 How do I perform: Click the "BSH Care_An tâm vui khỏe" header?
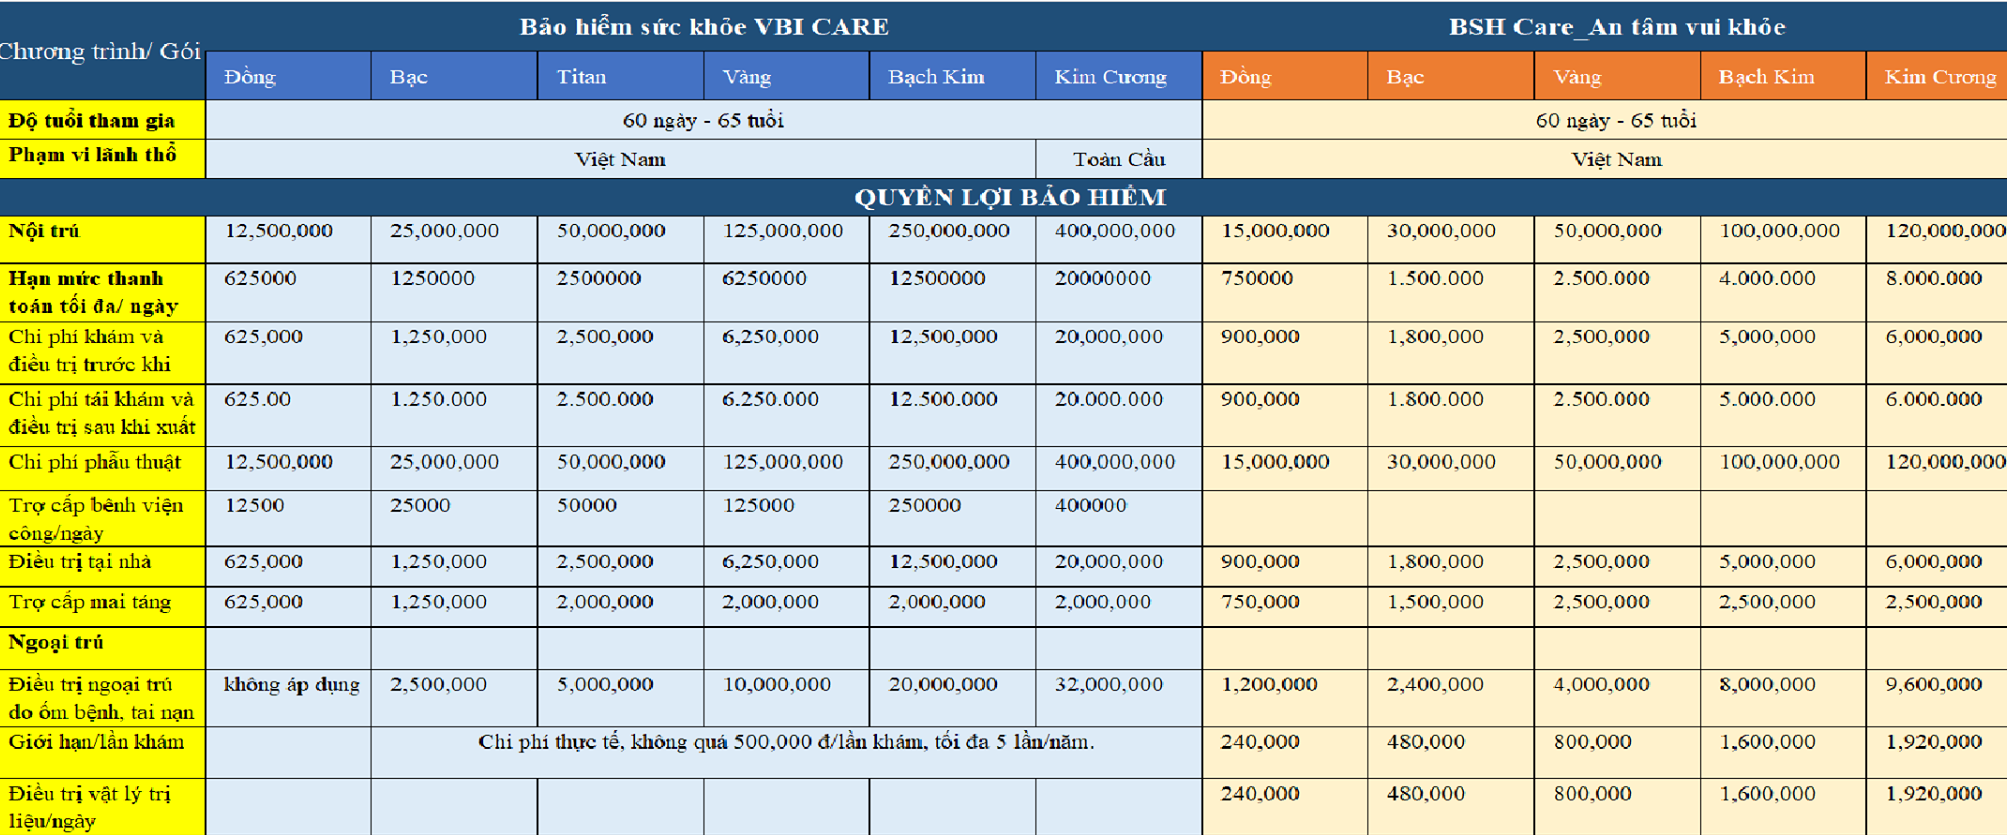(x=1616, y=27)
